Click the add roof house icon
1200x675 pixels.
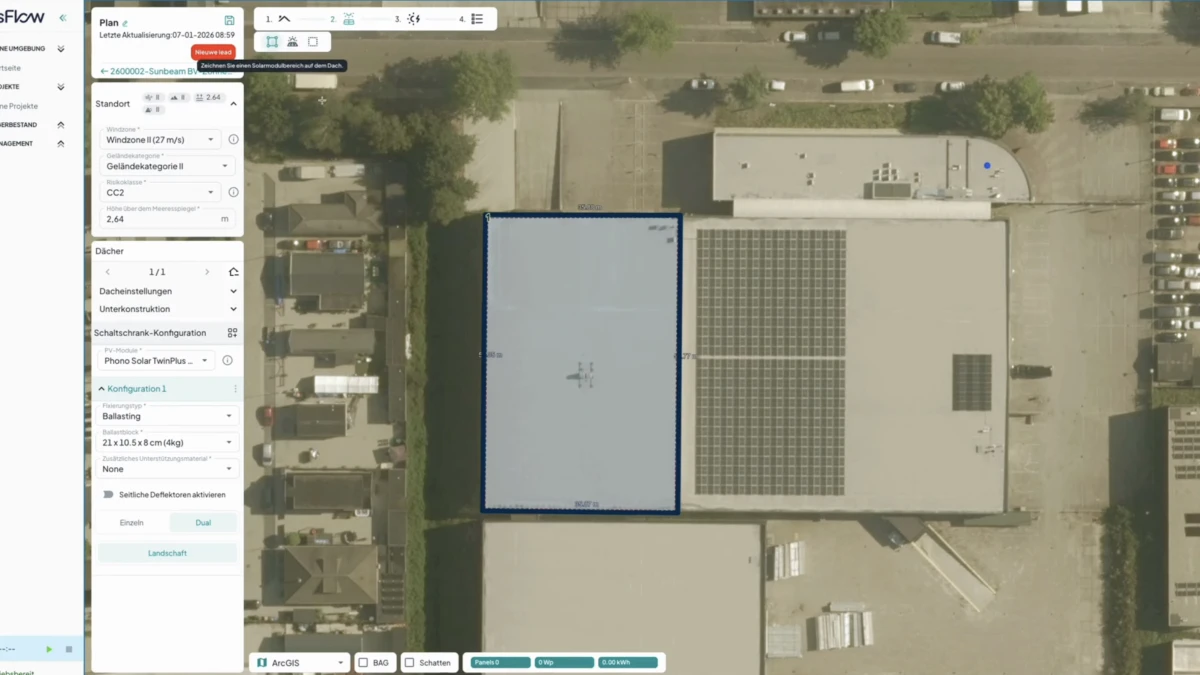[233, 272]
